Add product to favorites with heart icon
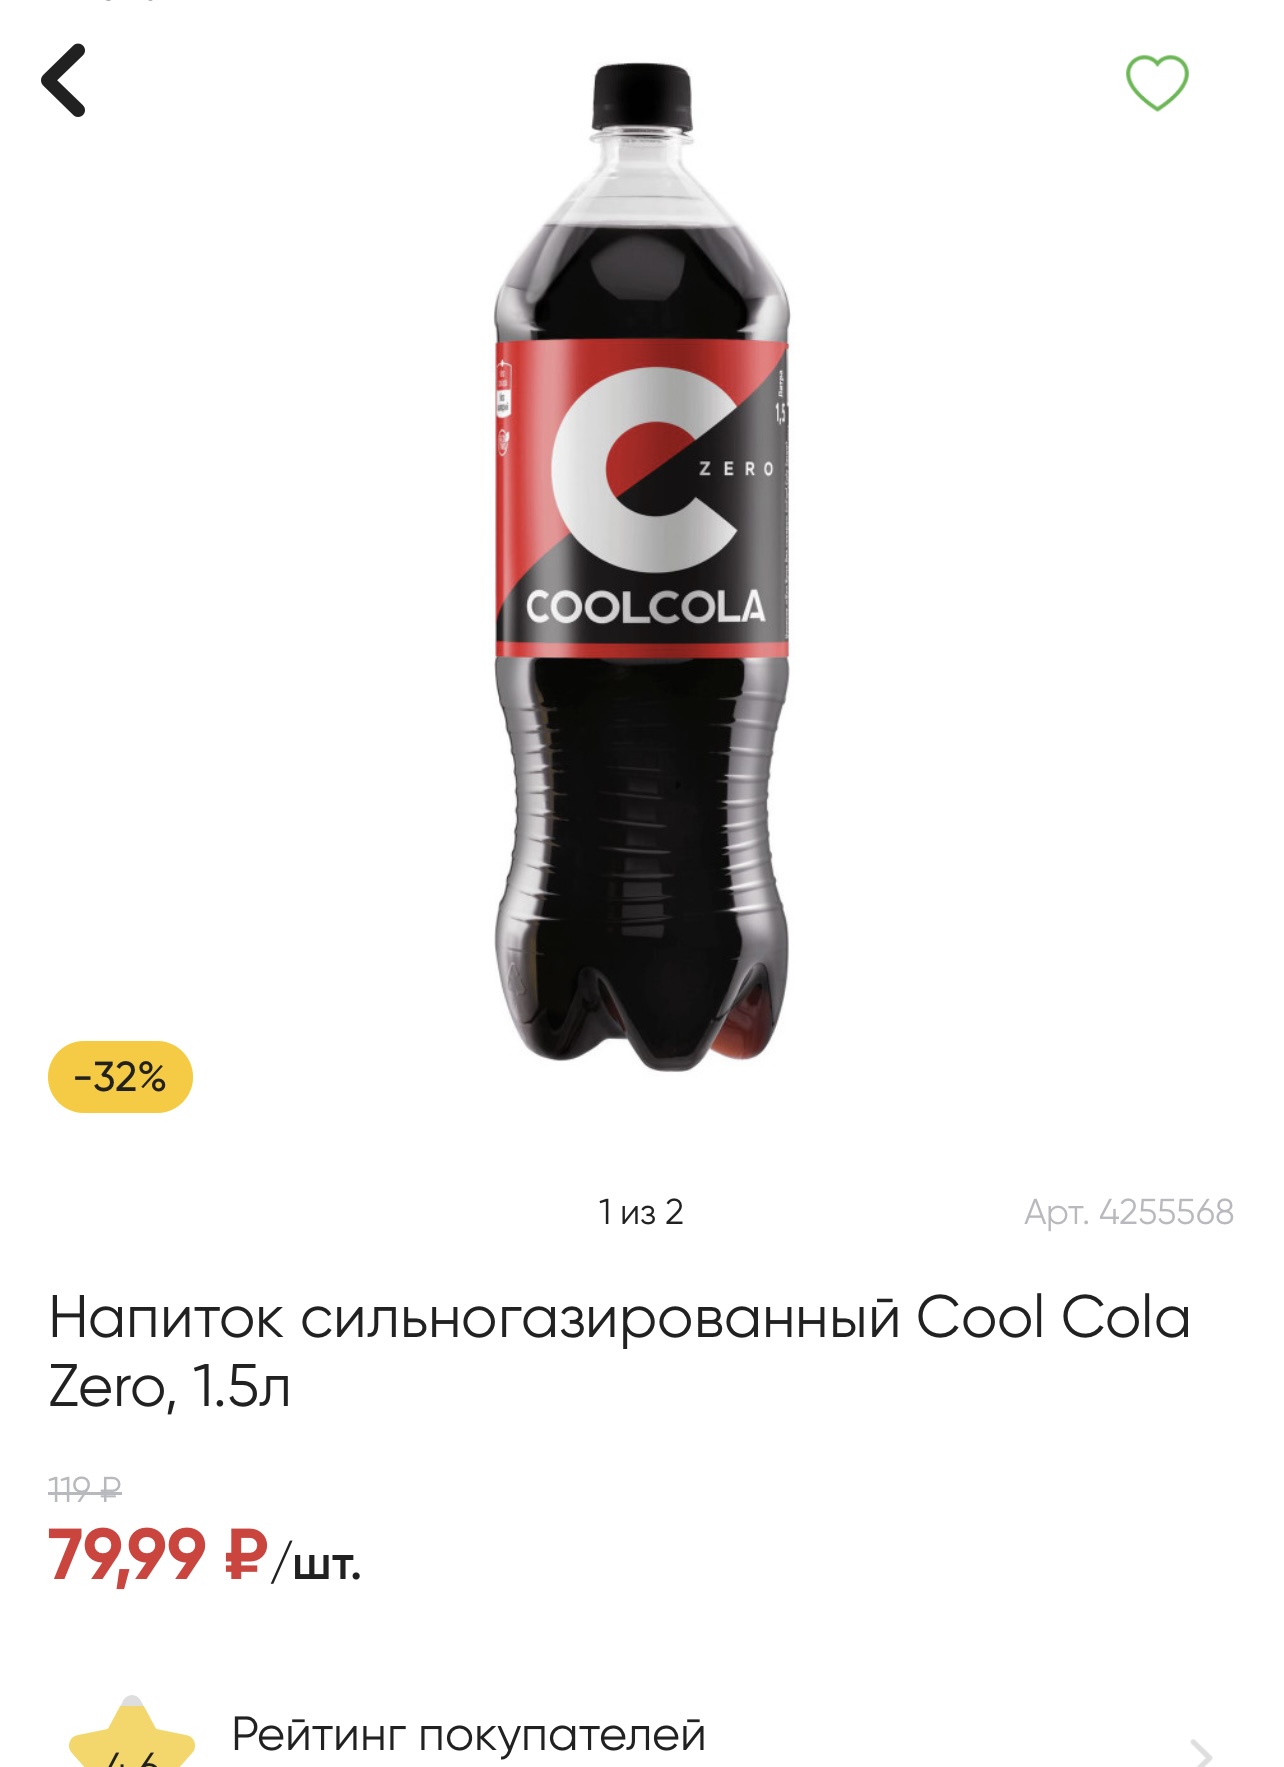This screenshot has height=1767, width=1284. [x=1157, y=82]
